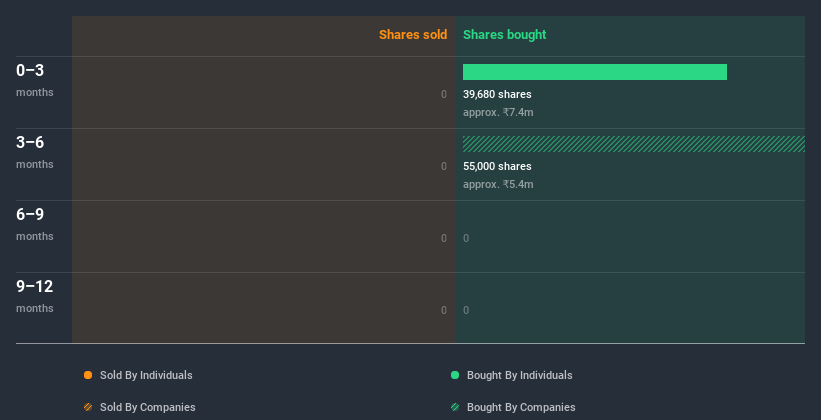Click the Shares bought column header
Screen dimensions: 821x420
[x=504, y=35]
